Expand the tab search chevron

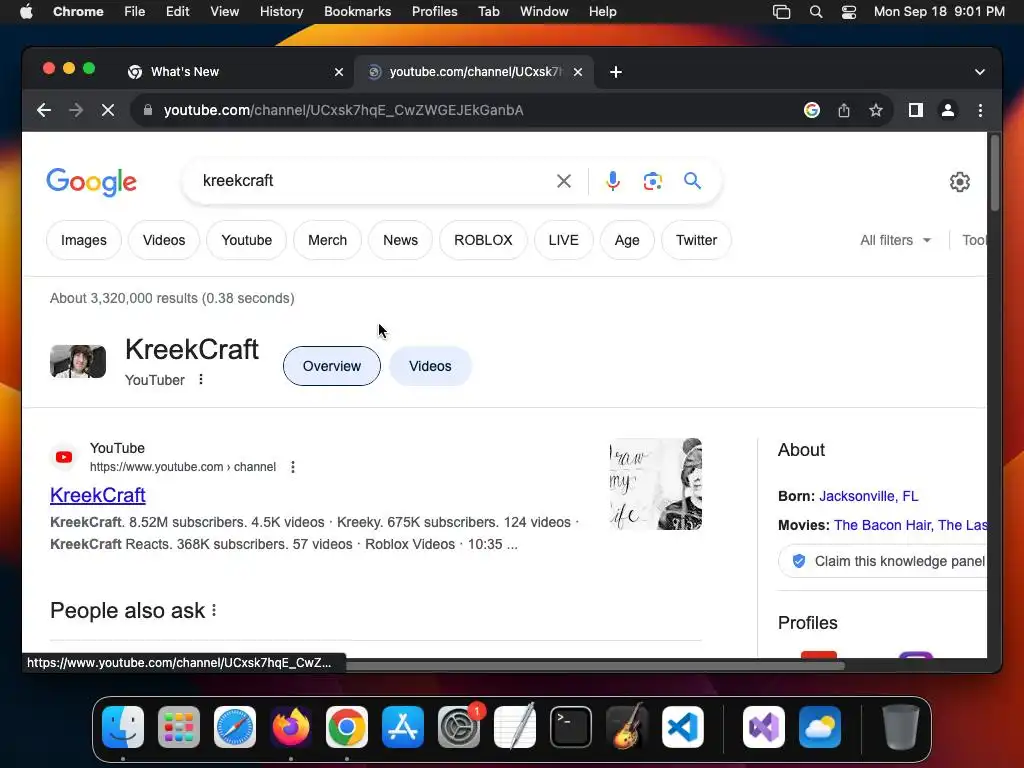[980, 72]
